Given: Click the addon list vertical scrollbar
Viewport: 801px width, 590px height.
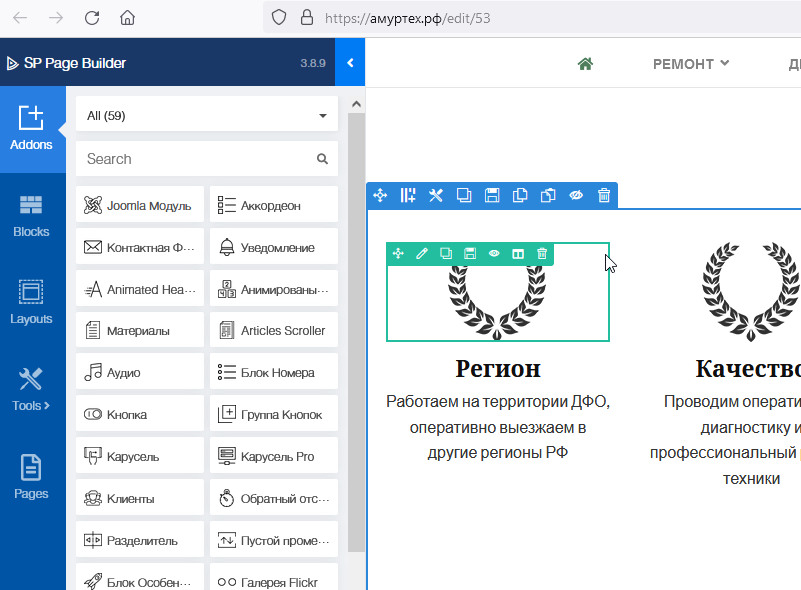Looking at the screenshot, I should click(356, 330).
